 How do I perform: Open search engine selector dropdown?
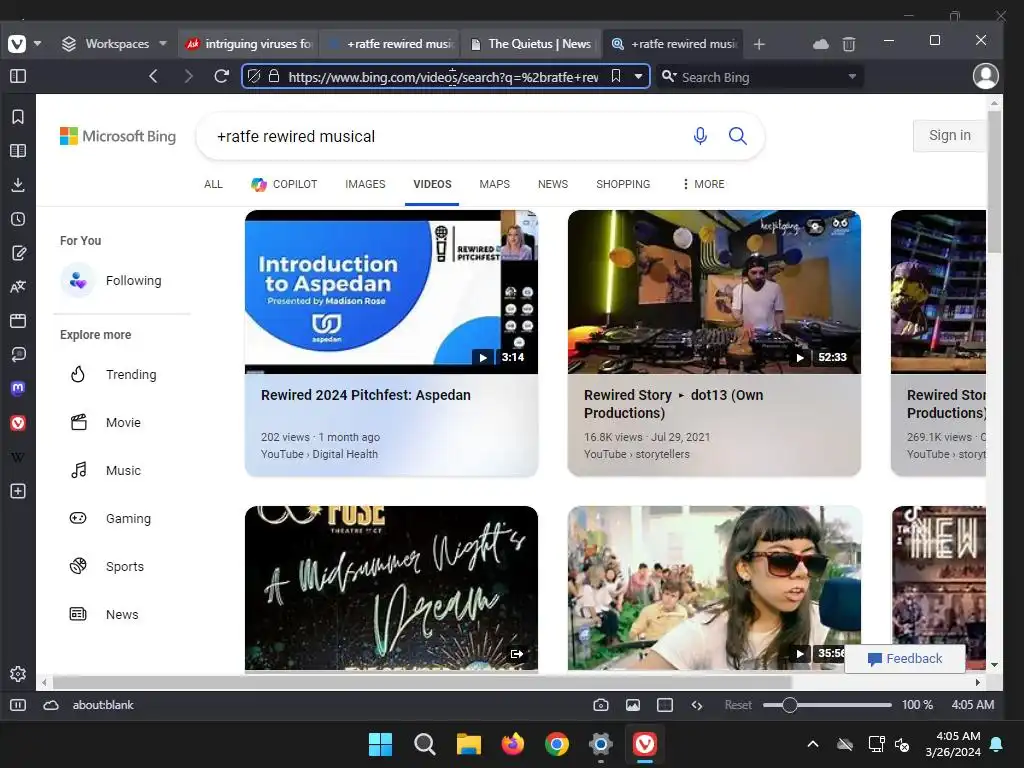(x=669, y=76)
